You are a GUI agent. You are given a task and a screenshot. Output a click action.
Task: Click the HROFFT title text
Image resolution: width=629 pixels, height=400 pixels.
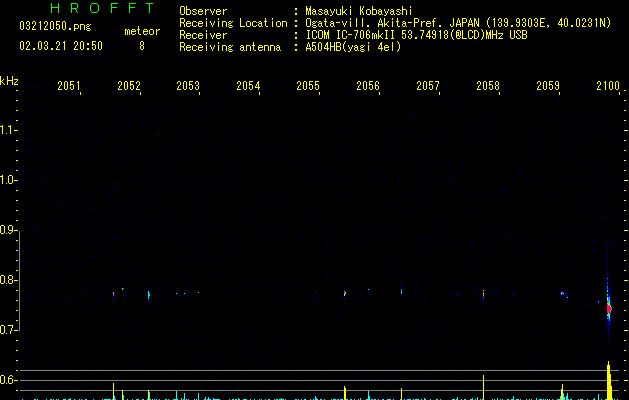click(x=102, y=8)
